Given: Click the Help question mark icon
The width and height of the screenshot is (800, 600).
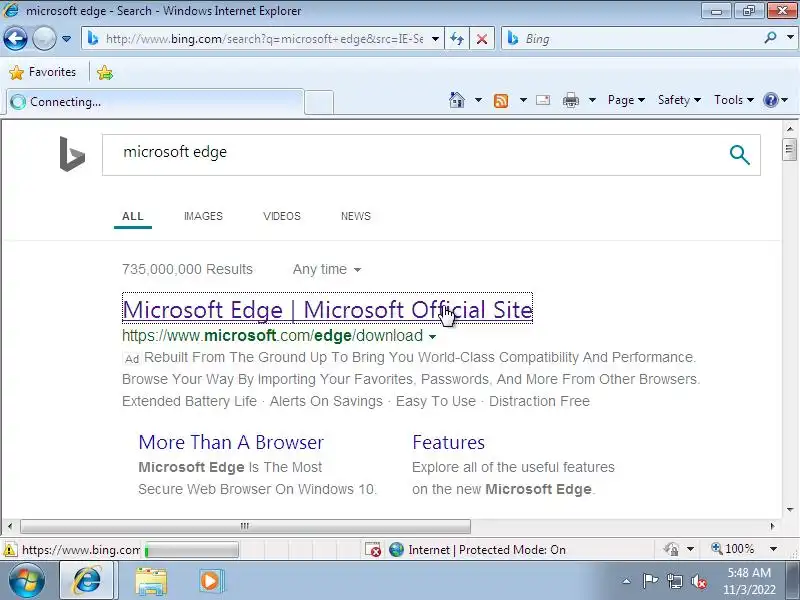Looking at the screenshot, I should click(x=770, y=100).
